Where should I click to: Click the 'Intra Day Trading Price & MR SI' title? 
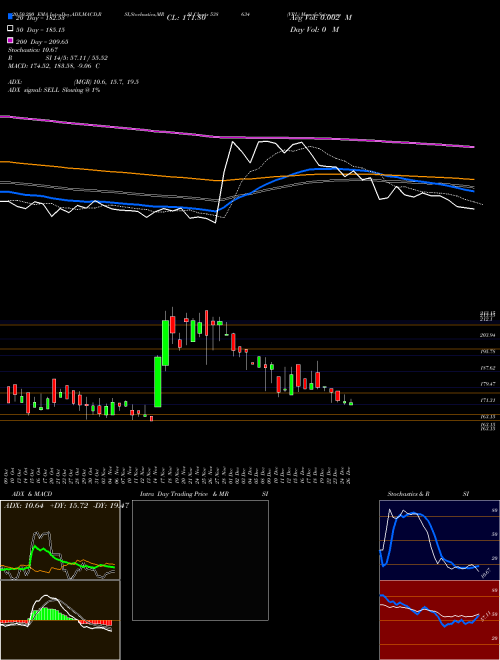point(204,494)
